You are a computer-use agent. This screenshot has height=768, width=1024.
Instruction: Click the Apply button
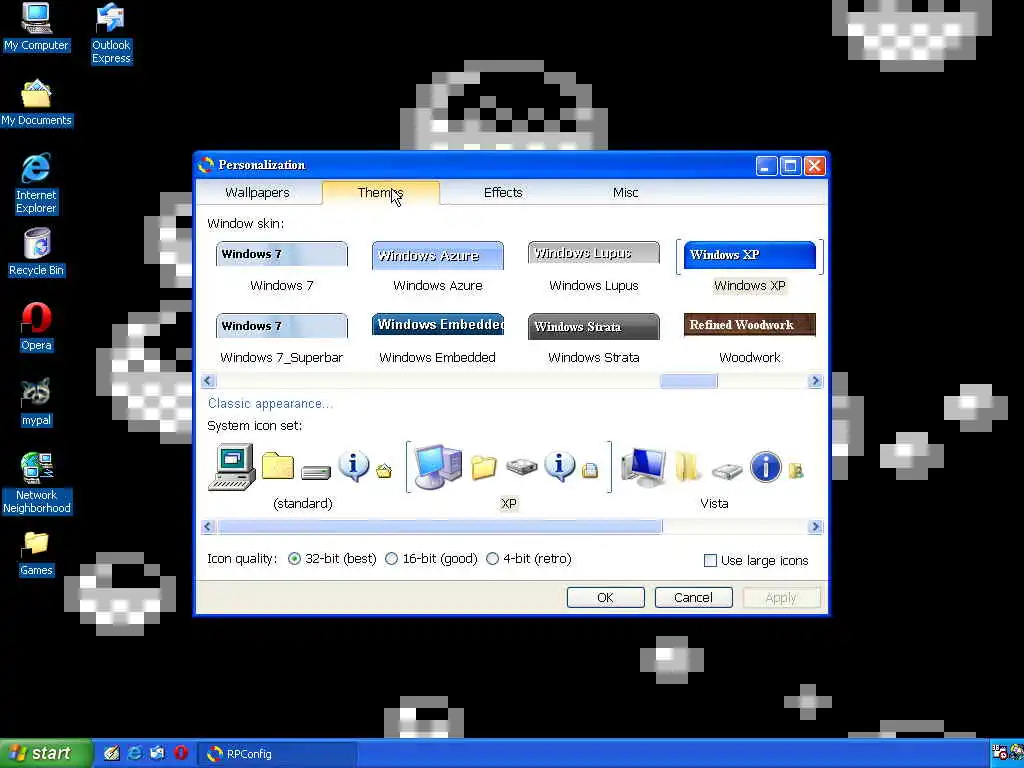pos(781,598)
